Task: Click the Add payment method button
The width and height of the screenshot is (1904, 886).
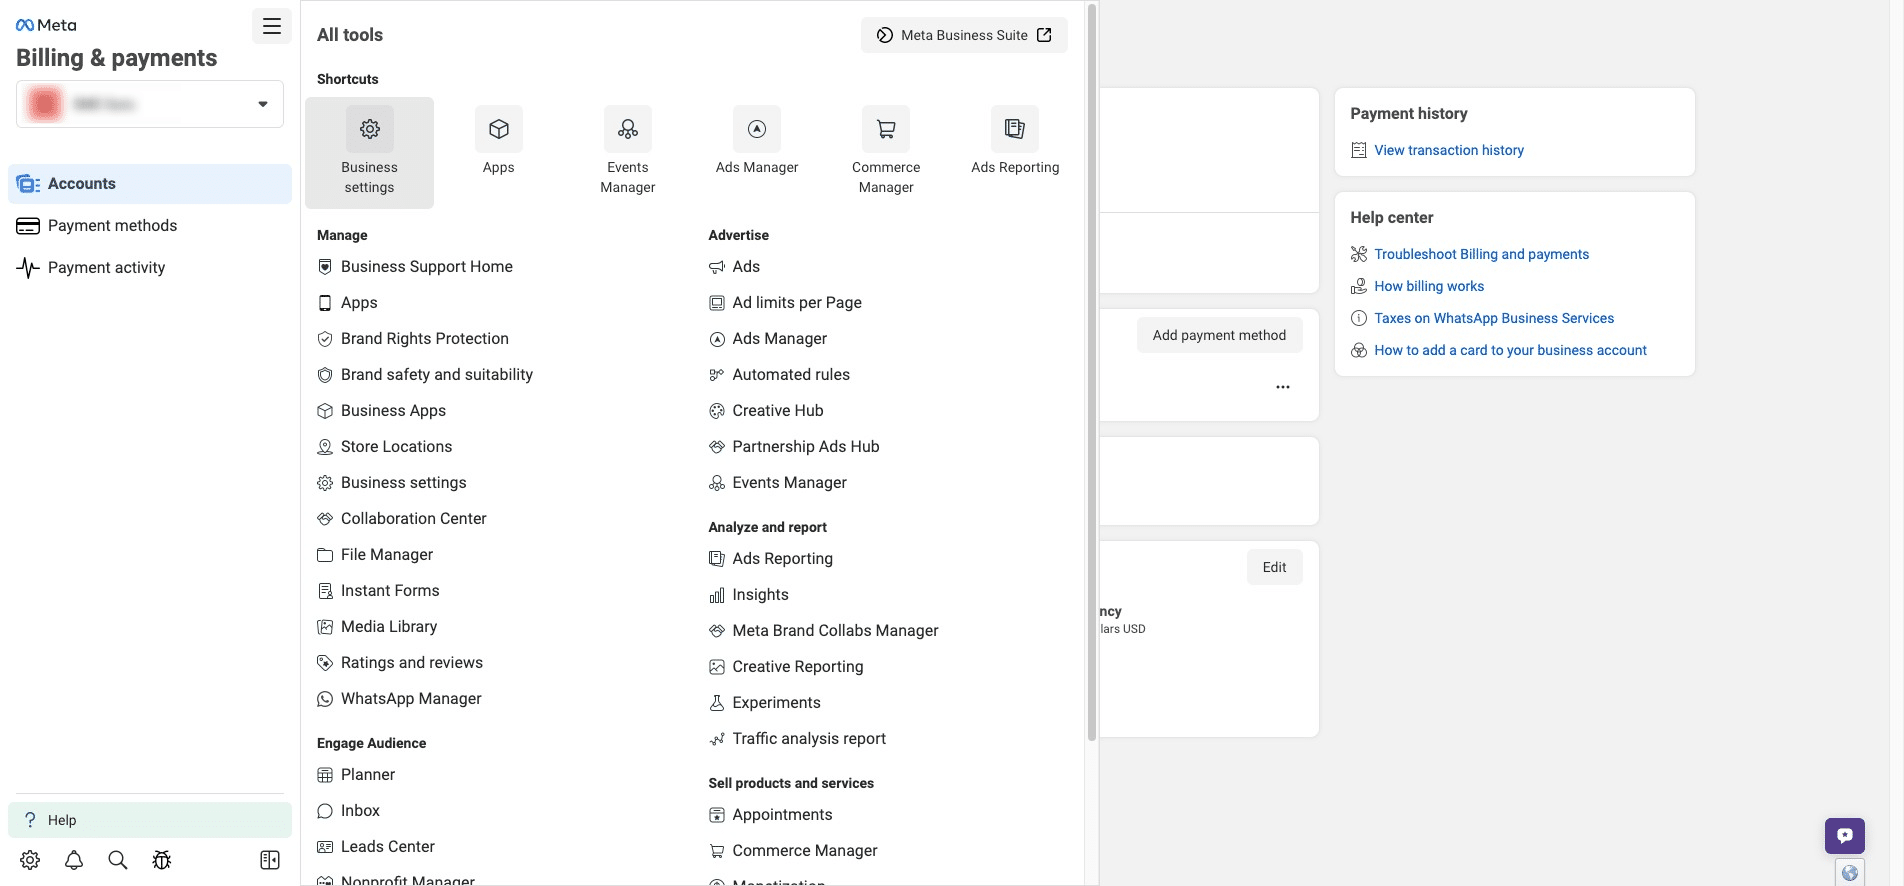Action: [1219, 335]
